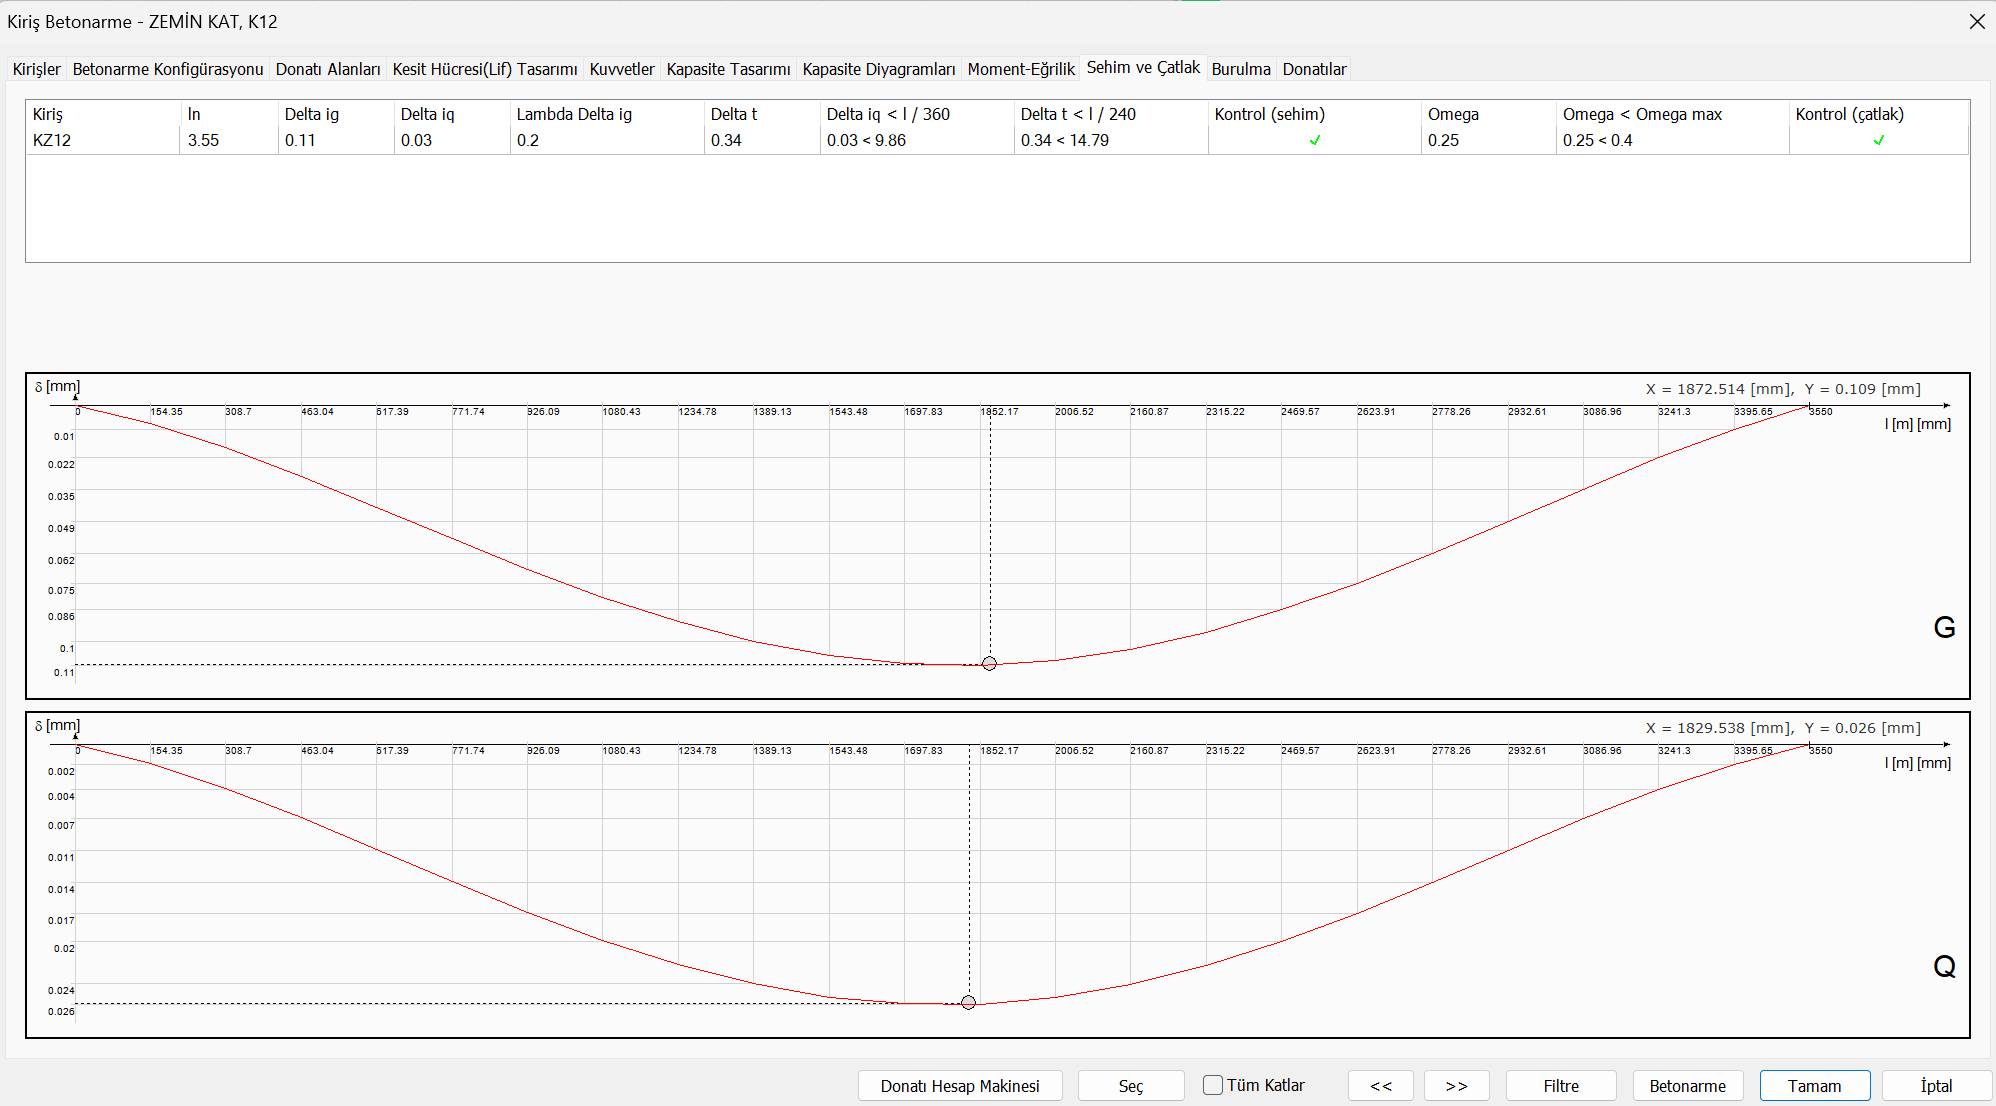Switch to Betonarme Konfigürasyonu tab
The width and height of the screenshot is (1996, 1106).
pyautogui.click(x=168, y=69)
